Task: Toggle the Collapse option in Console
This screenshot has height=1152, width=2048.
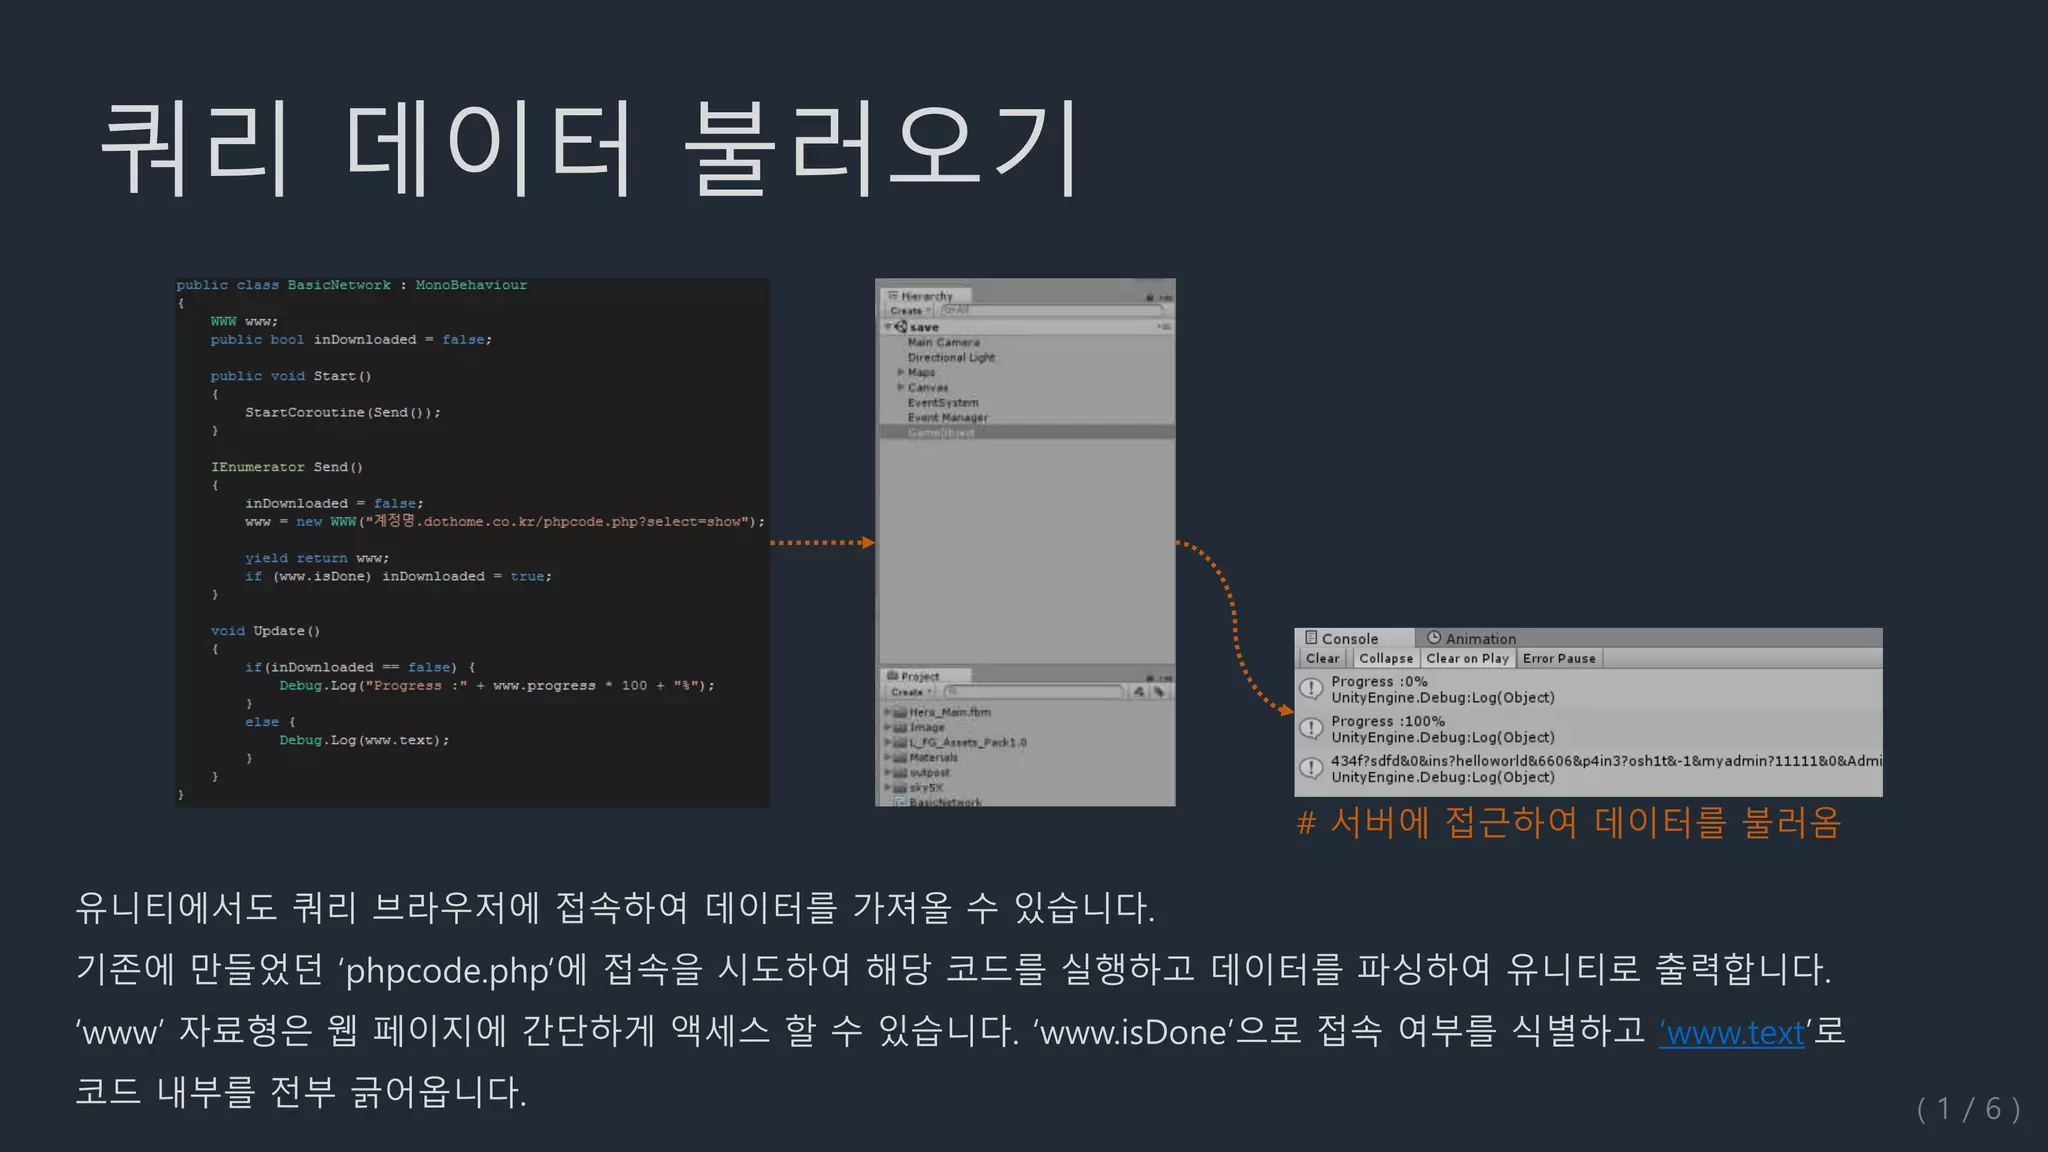Action: (x=1385, y=658)
